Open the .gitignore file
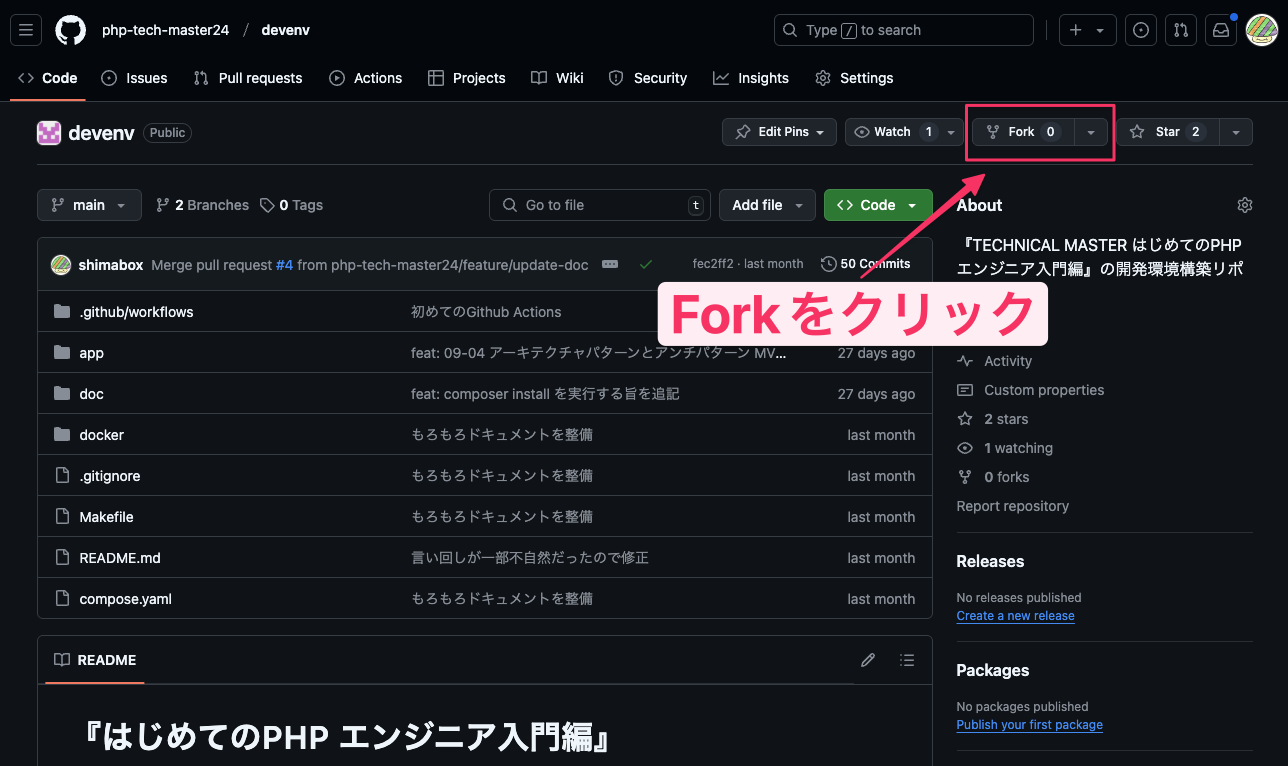The height and width of the screenshot is (766, 1288). 109,476
